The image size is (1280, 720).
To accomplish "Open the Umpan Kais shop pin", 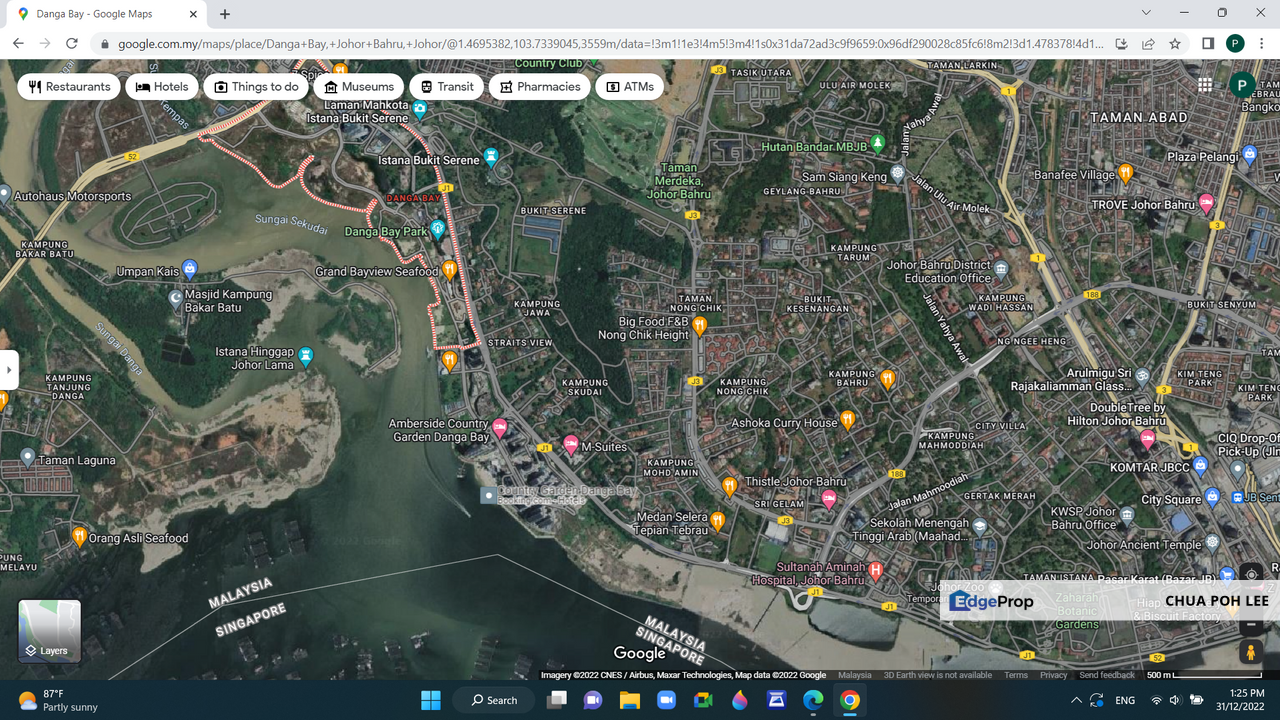I will point(190,269).
